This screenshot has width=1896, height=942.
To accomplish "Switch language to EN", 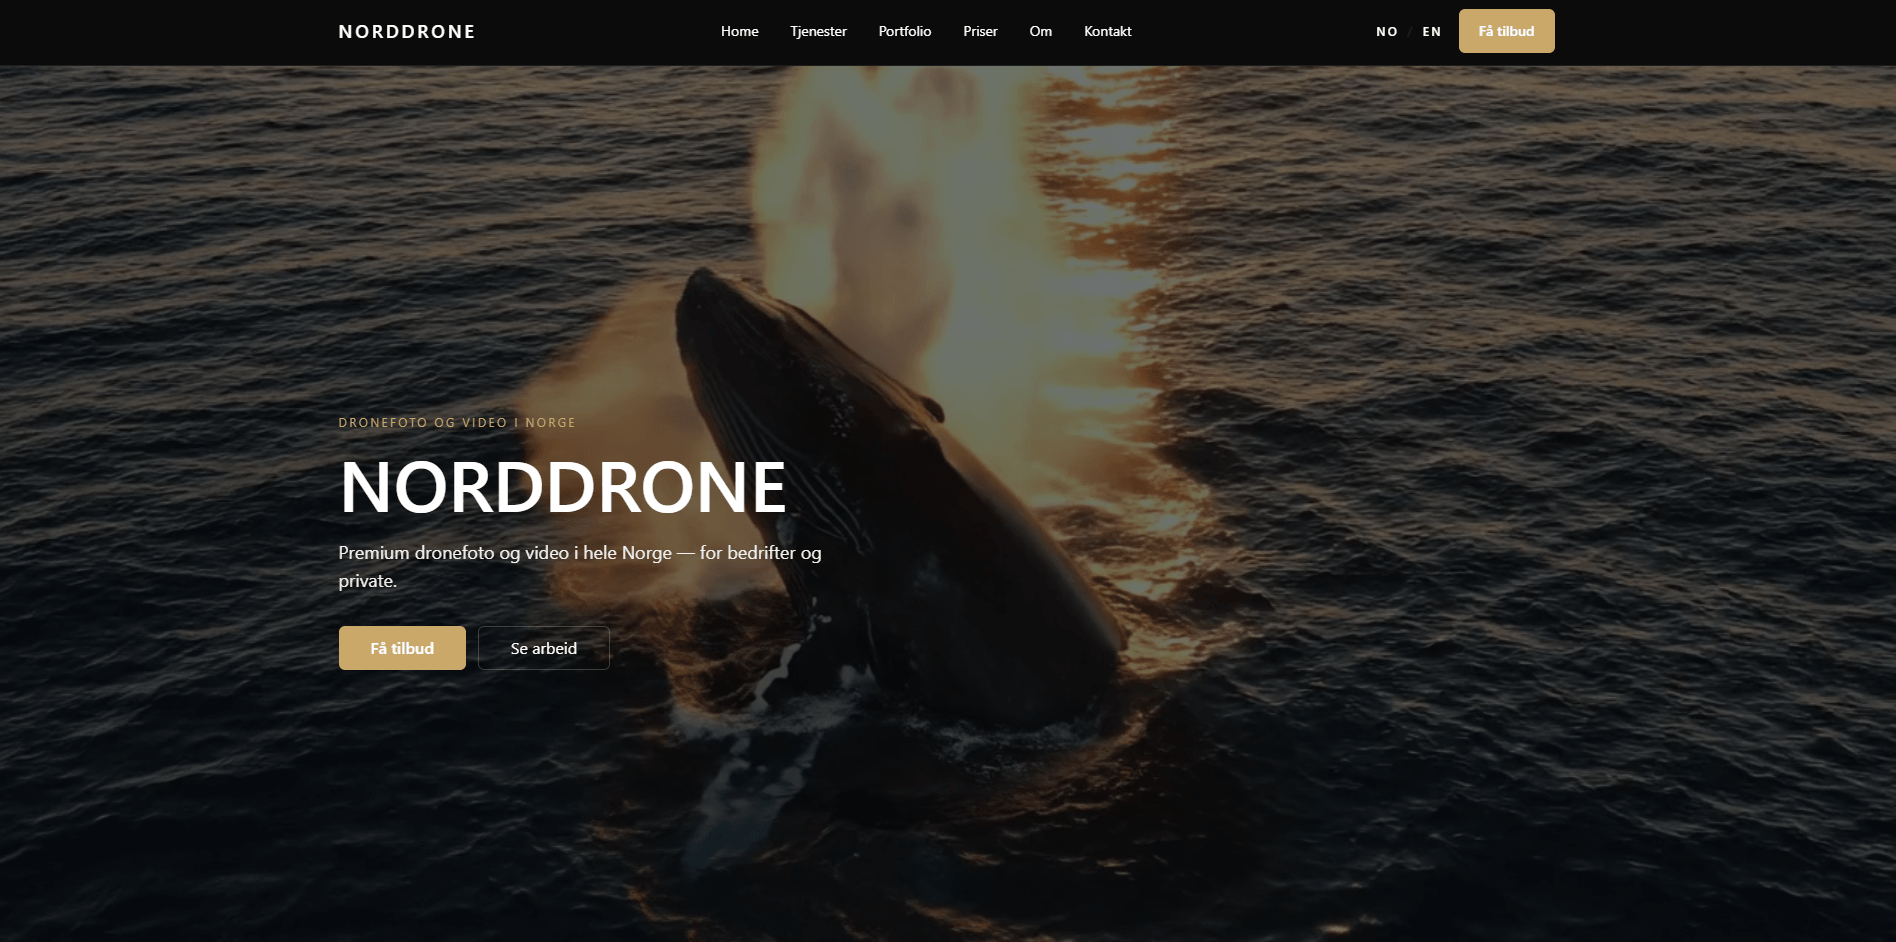I will click(1432, 31).
